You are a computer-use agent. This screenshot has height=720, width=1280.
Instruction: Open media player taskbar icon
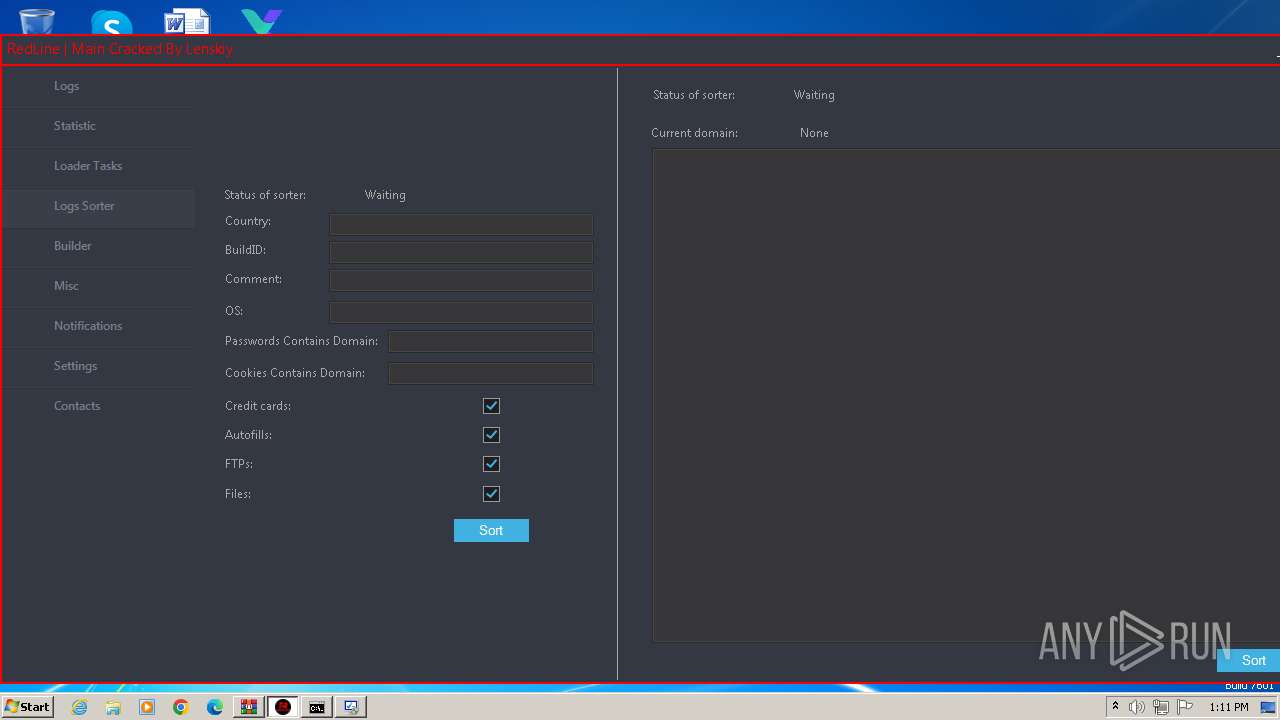tap(147, 707)
